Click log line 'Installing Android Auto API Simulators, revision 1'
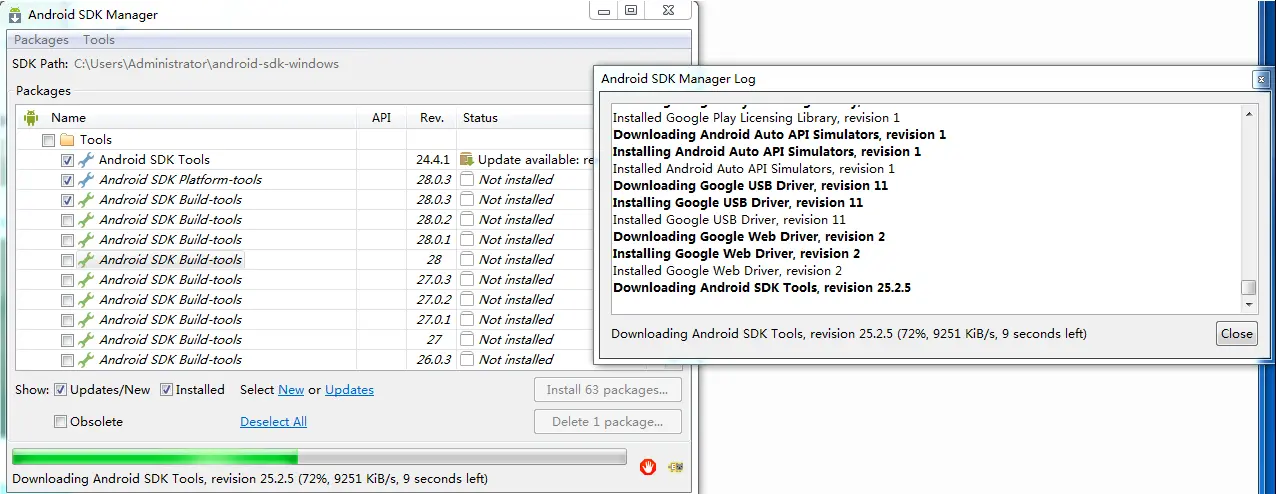 point(767,152)
